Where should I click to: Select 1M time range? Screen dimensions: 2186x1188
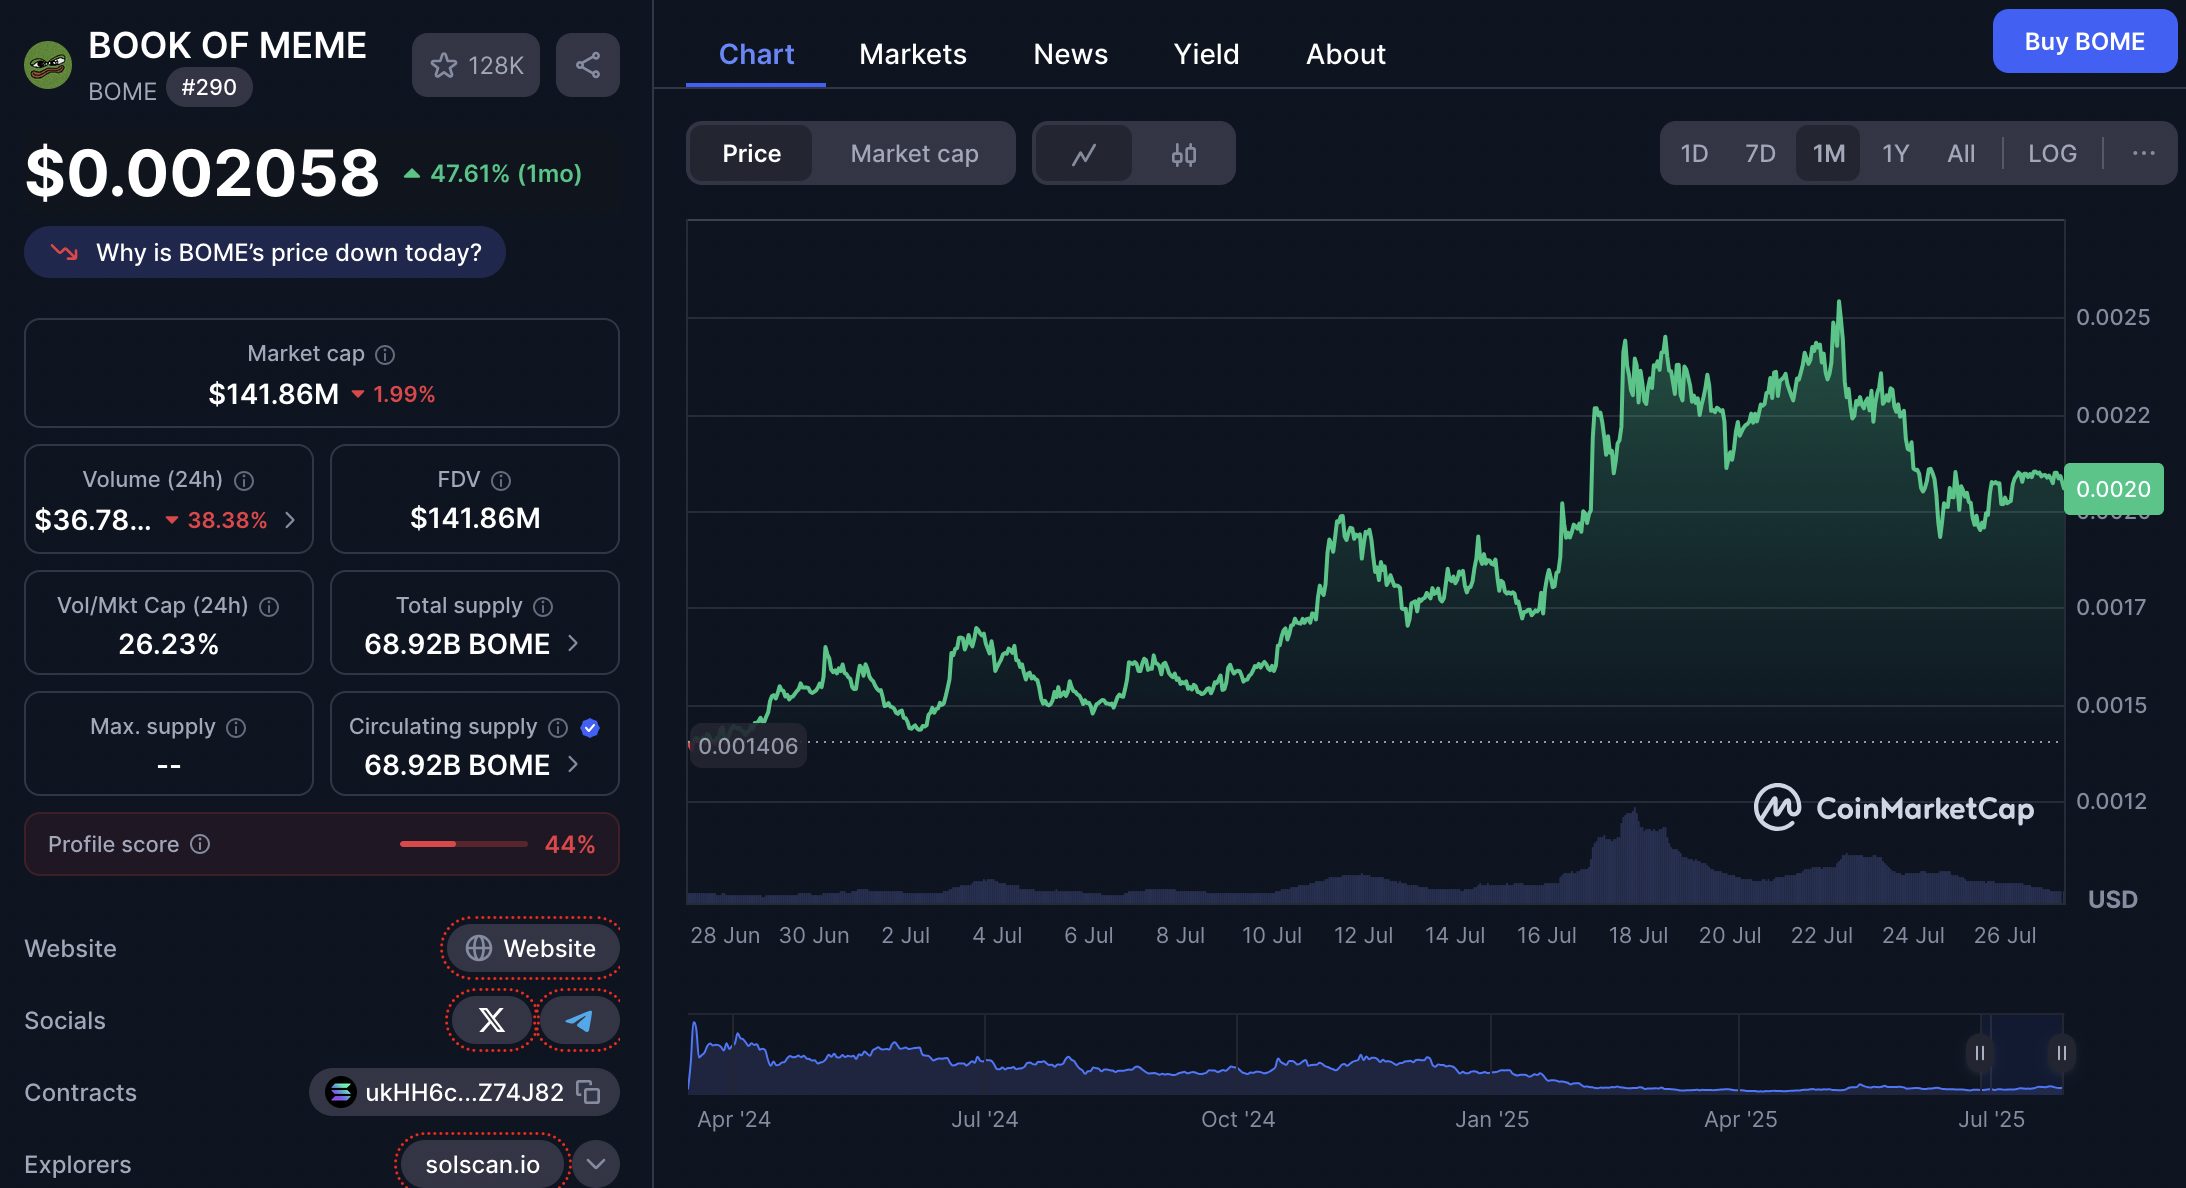(1828, 153)
